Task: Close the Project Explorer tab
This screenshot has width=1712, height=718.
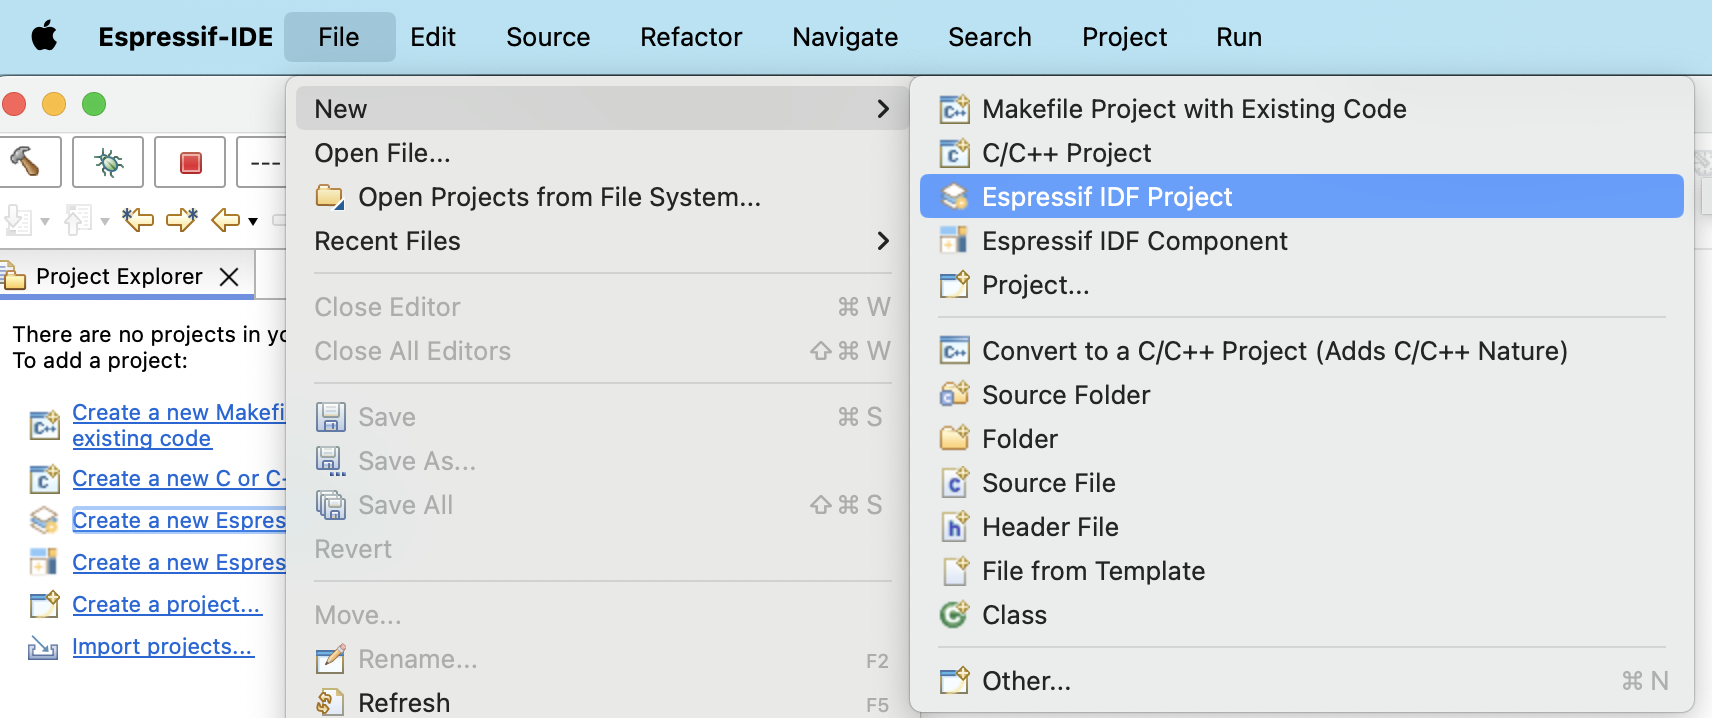Action: coord(229,277)
